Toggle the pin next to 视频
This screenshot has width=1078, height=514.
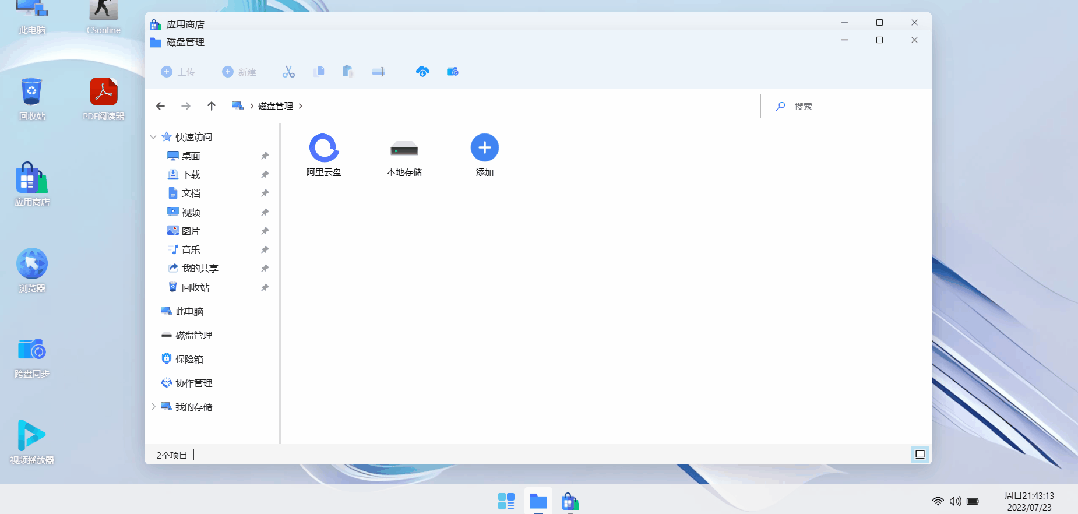click(265, 213)
